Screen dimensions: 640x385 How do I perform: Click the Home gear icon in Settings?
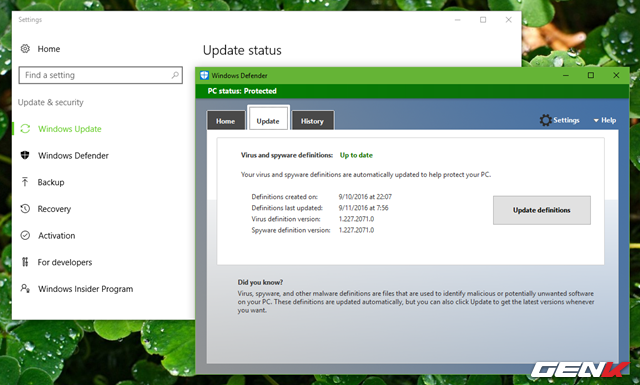click(x=25, y=49)
